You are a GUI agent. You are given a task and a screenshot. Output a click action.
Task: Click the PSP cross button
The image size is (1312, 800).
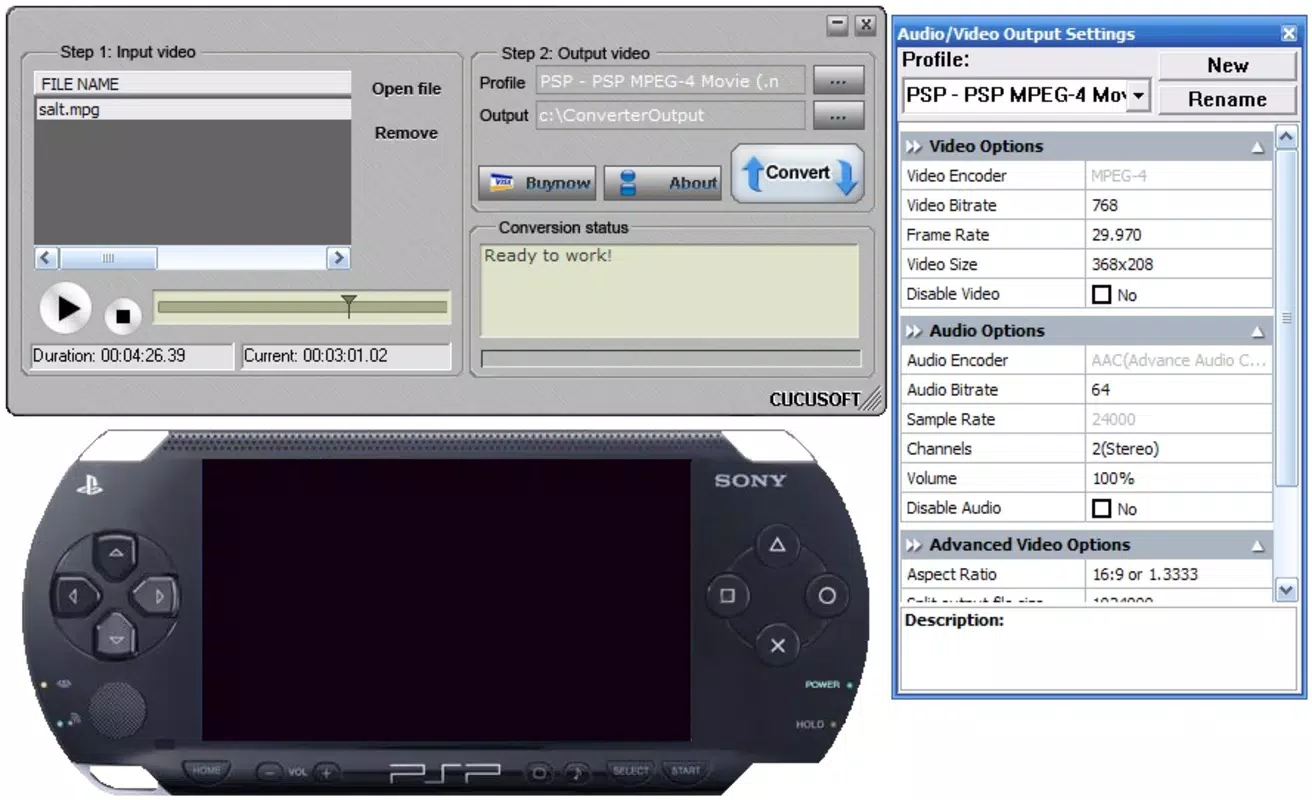[777, 645]
